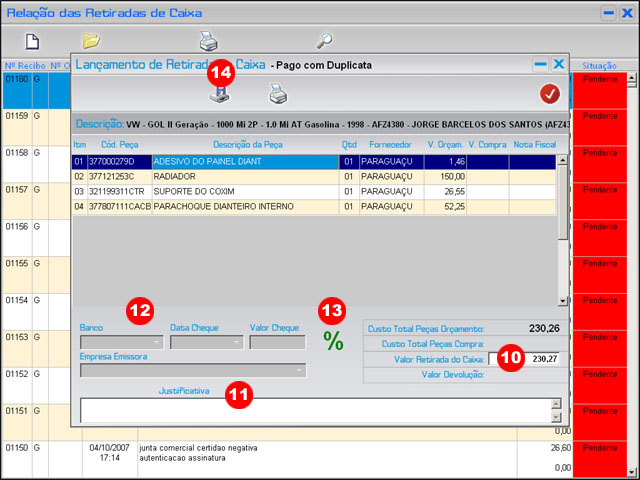
Task: Expand the Empresa Emissora combo box
Action: coord(299,370)
